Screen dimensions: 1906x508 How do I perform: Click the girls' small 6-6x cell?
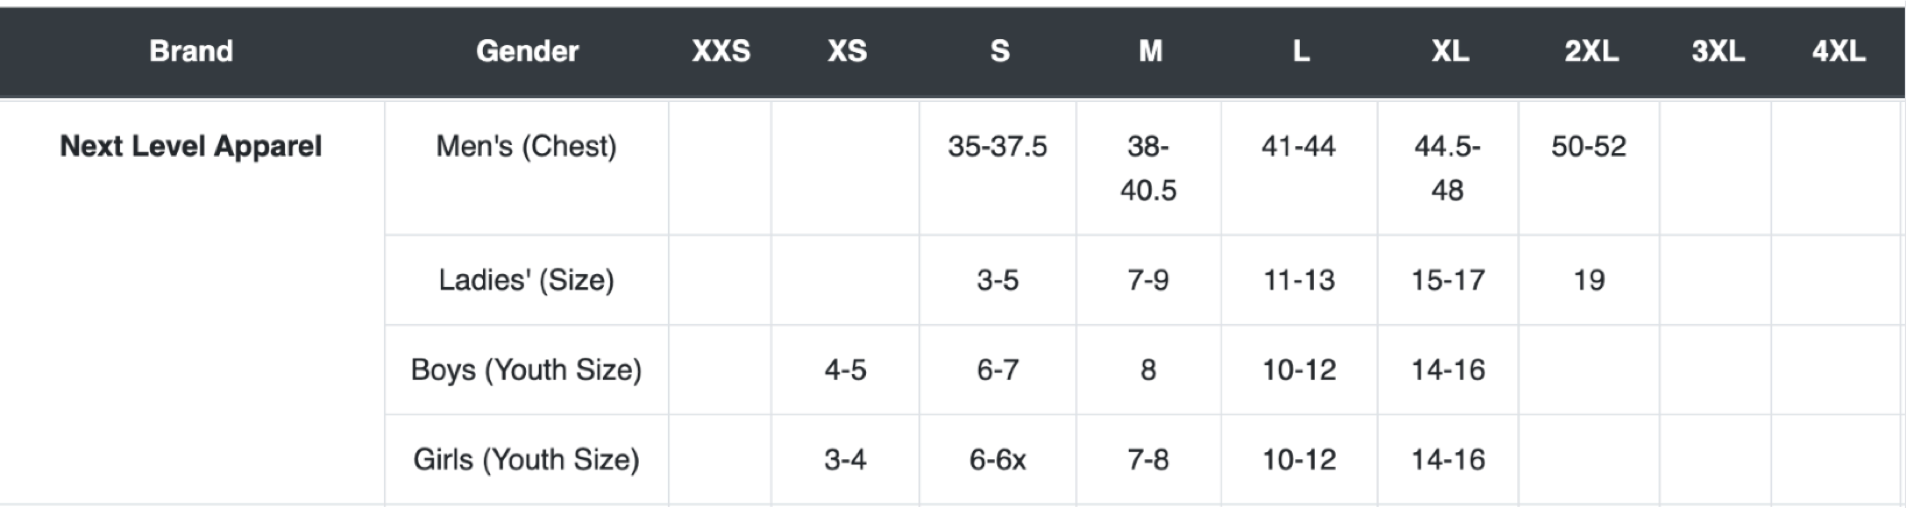pyautogui.click(x=997, y=460)
